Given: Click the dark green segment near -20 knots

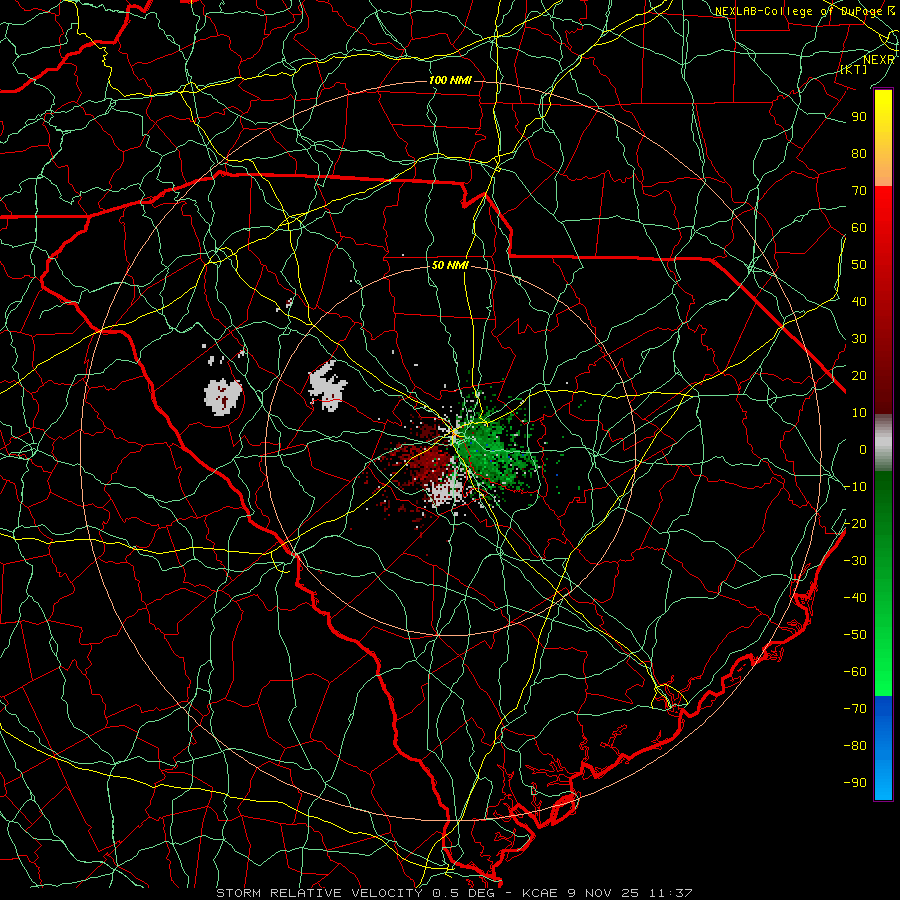Looking at the screenshot, I should point(883,517).
